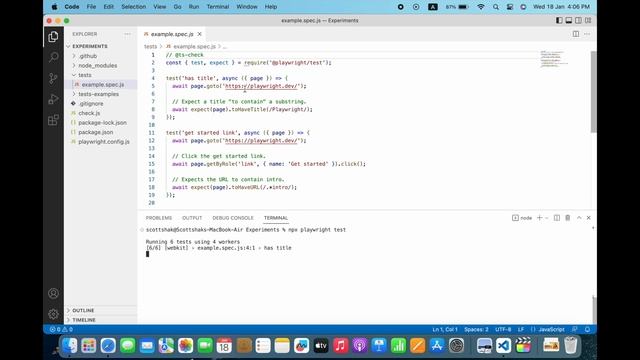
Task: Open the playwright.dev link on line 5
Action: click(x=262, y=86)
